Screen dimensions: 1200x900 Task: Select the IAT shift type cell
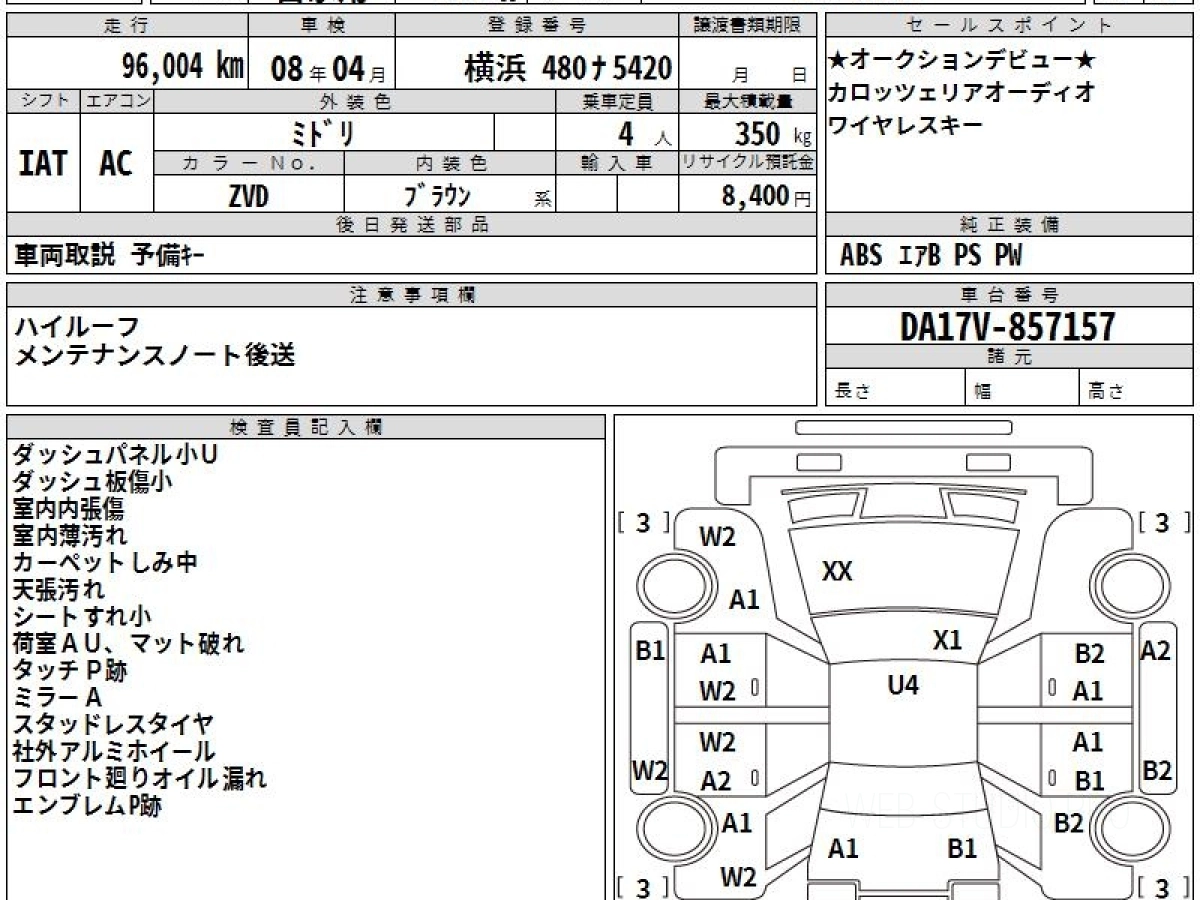43,164
